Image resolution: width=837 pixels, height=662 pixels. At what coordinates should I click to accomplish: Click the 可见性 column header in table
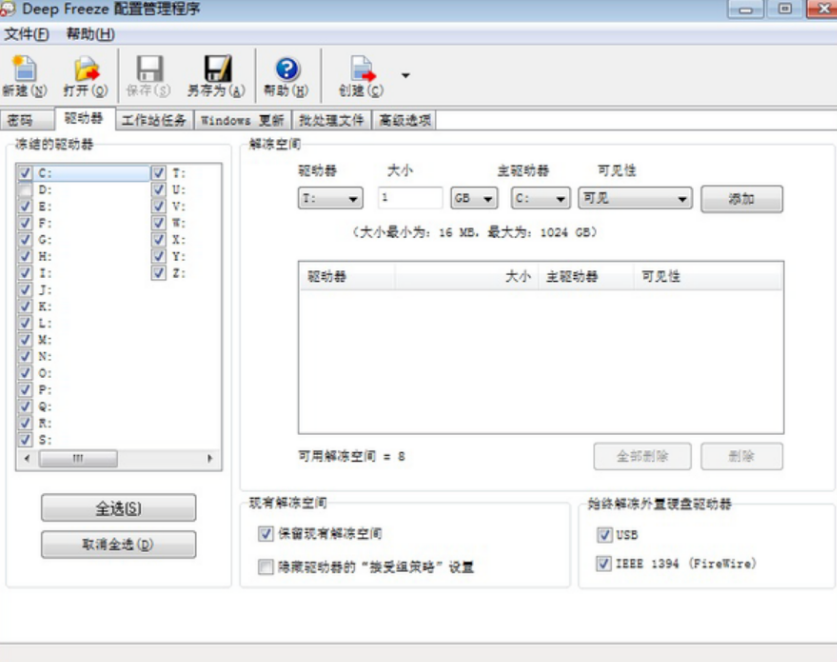[x=708, y=277]
